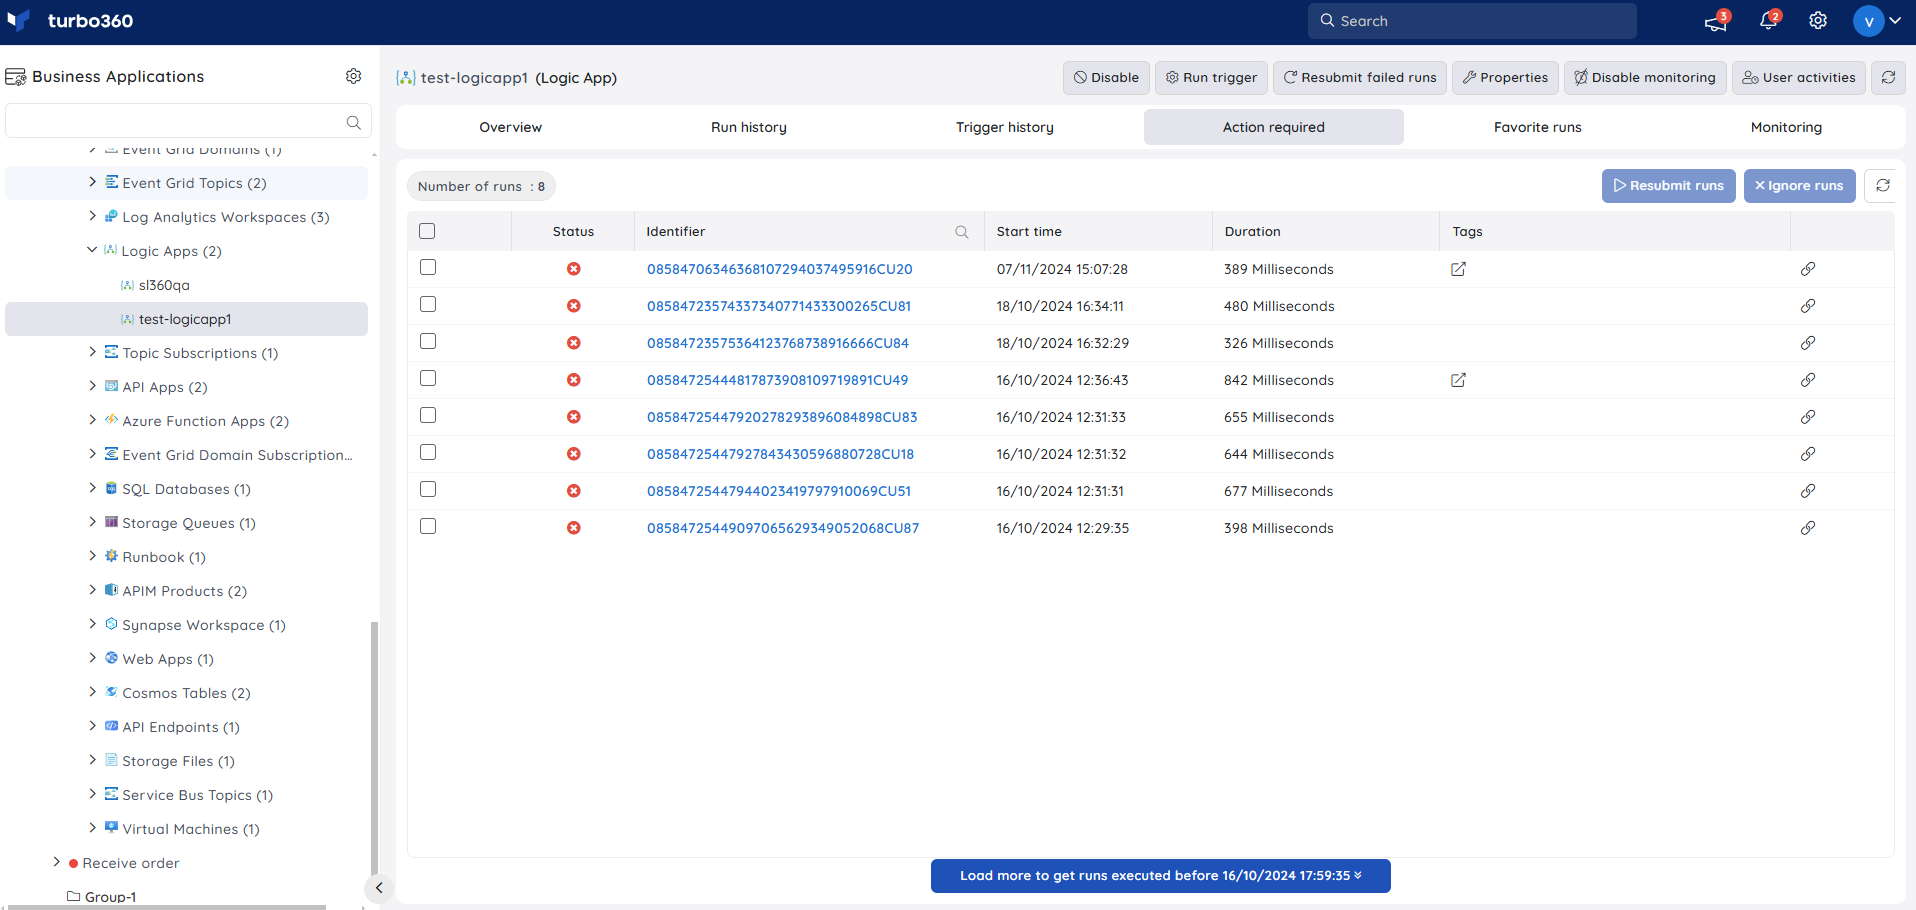Check the box for run ending CU81
The height and width of the screenshot is (910, 1916).
(x=428, y=304)
